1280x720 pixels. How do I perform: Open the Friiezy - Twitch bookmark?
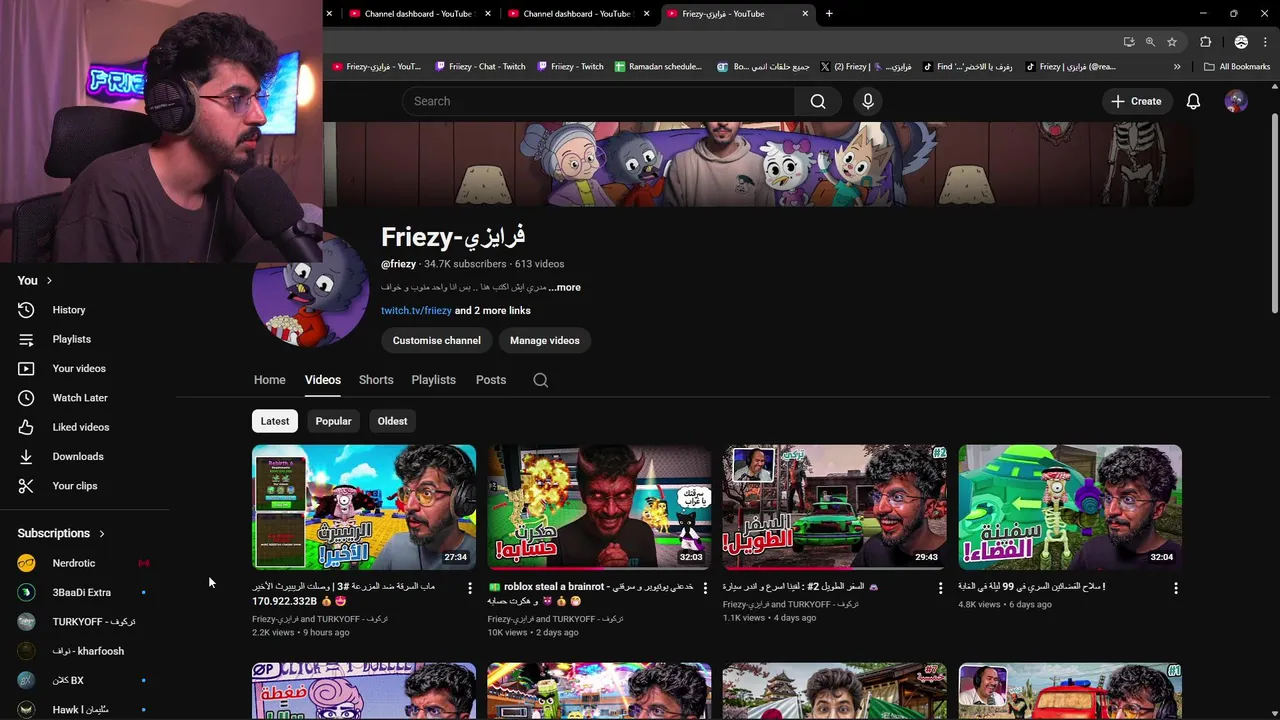(570, 67)
